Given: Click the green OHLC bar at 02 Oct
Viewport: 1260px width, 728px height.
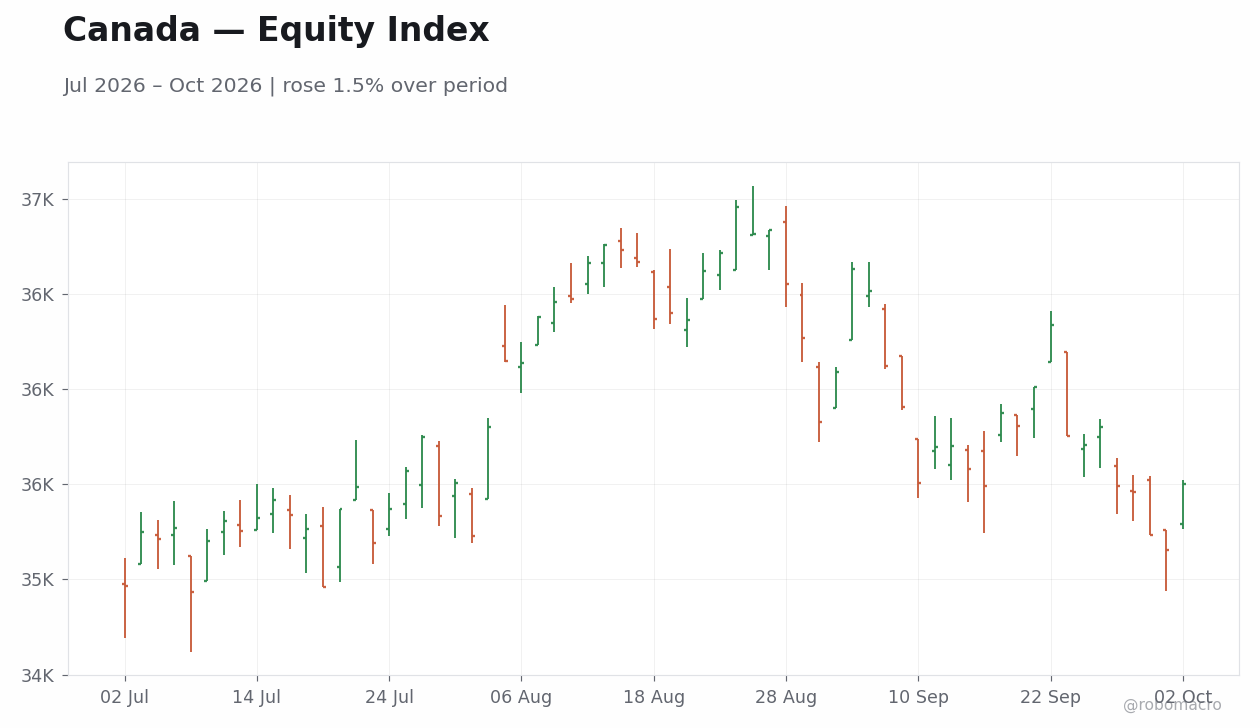Looking at the screenshot, I should point(1183,504).
